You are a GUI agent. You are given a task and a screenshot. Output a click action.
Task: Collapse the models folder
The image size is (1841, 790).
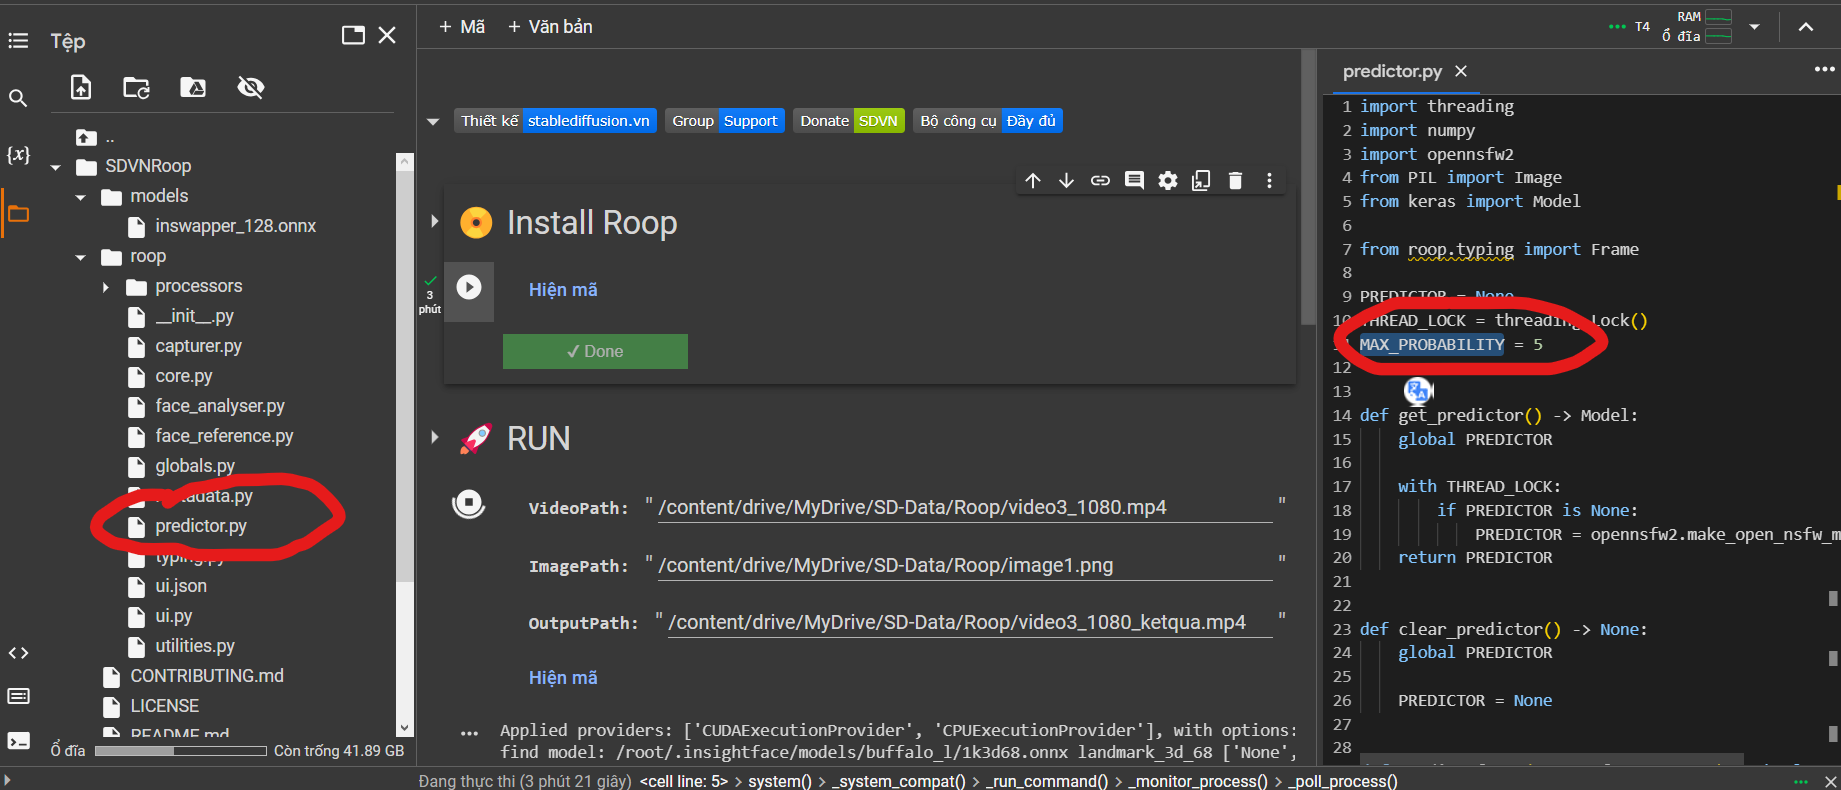[81, 197]
